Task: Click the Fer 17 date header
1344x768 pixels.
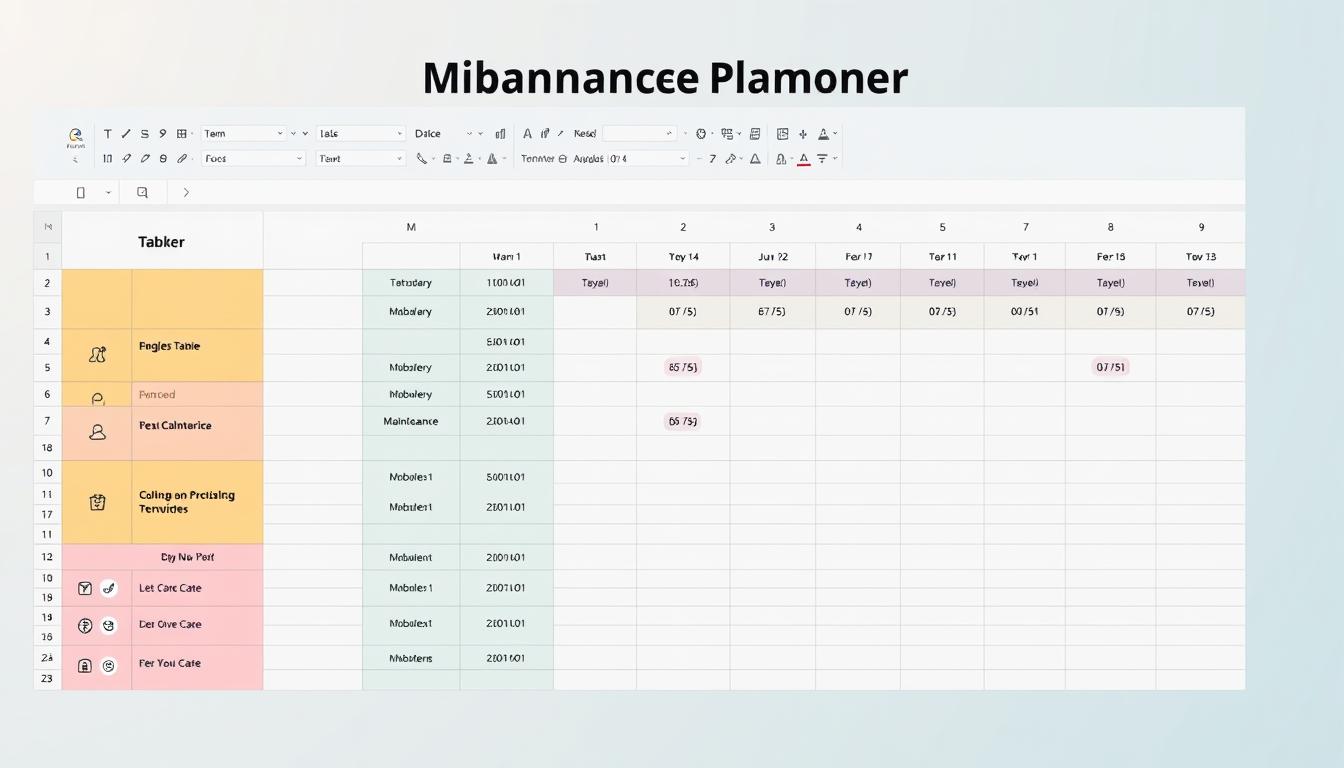Action: (x=859, y=257)
